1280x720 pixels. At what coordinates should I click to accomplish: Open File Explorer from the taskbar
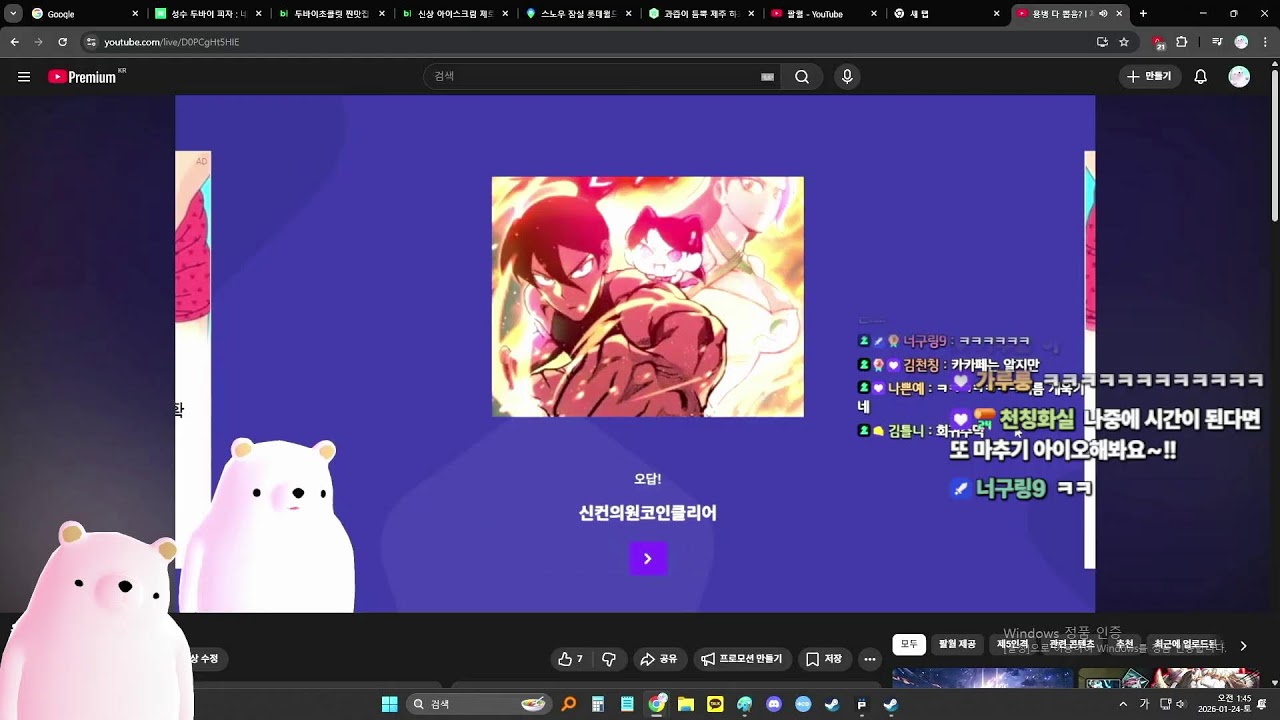tap(686, 704)
